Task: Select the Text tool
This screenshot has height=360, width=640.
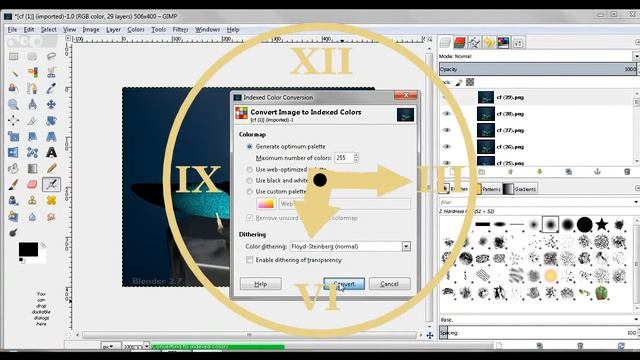Action: 51,152
